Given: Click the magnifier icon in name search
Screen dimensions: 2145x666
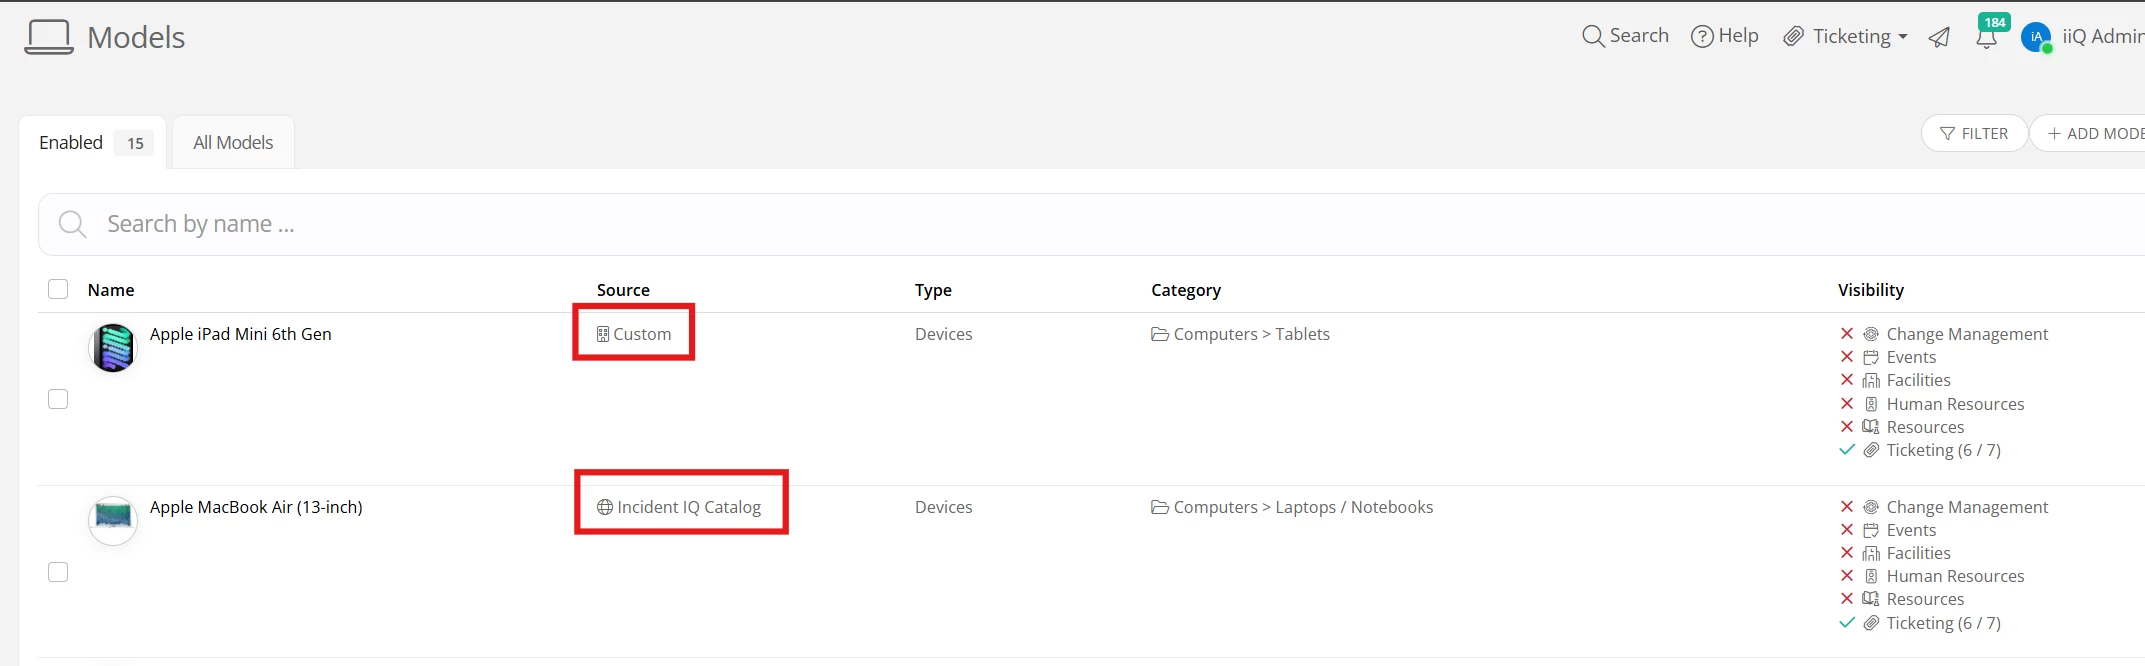Looking at the screenshot, I should click(x=72, y=224).
